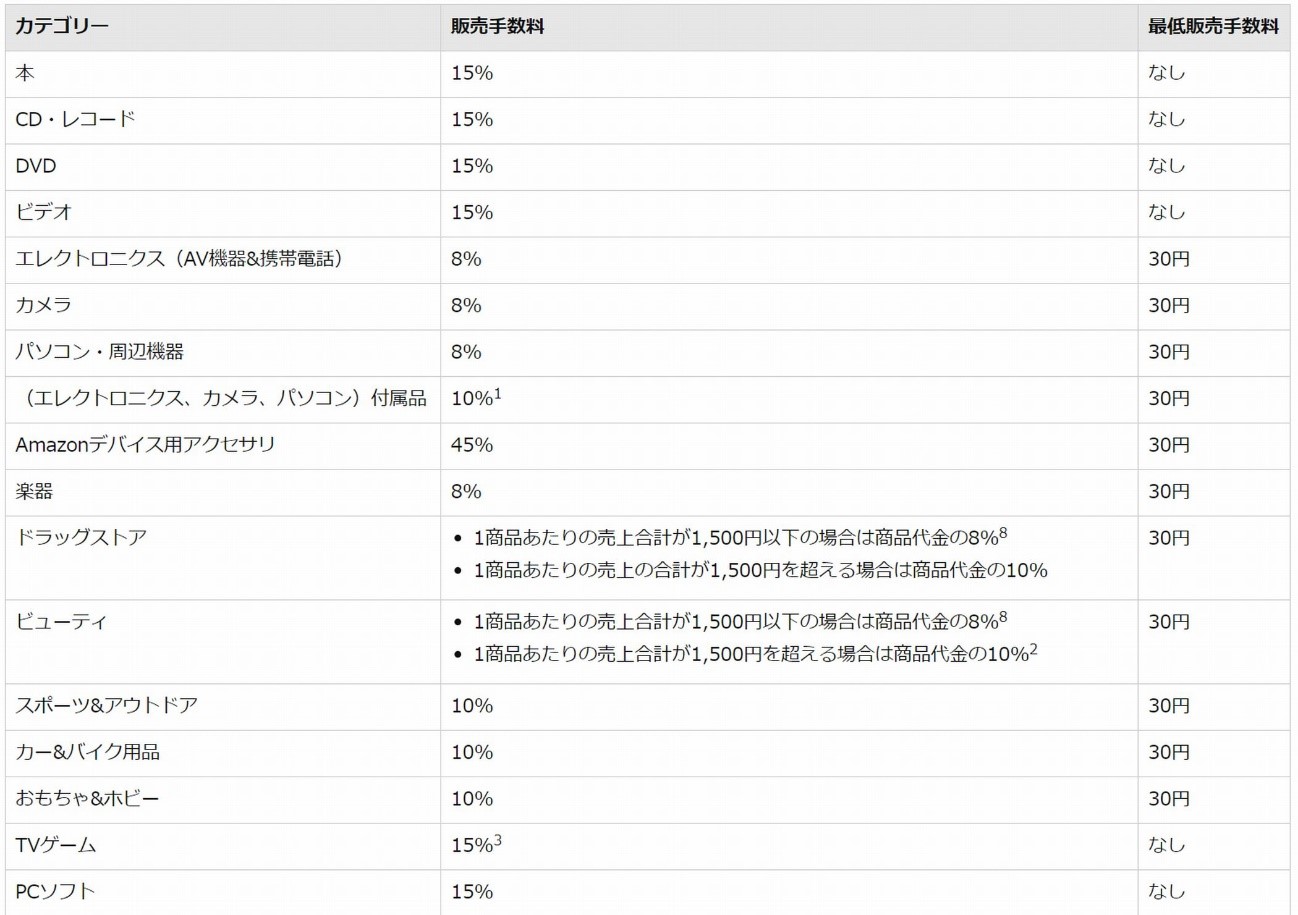Select the Amazonデバイス用アクセサリ category cell

(x=145, y=445)
